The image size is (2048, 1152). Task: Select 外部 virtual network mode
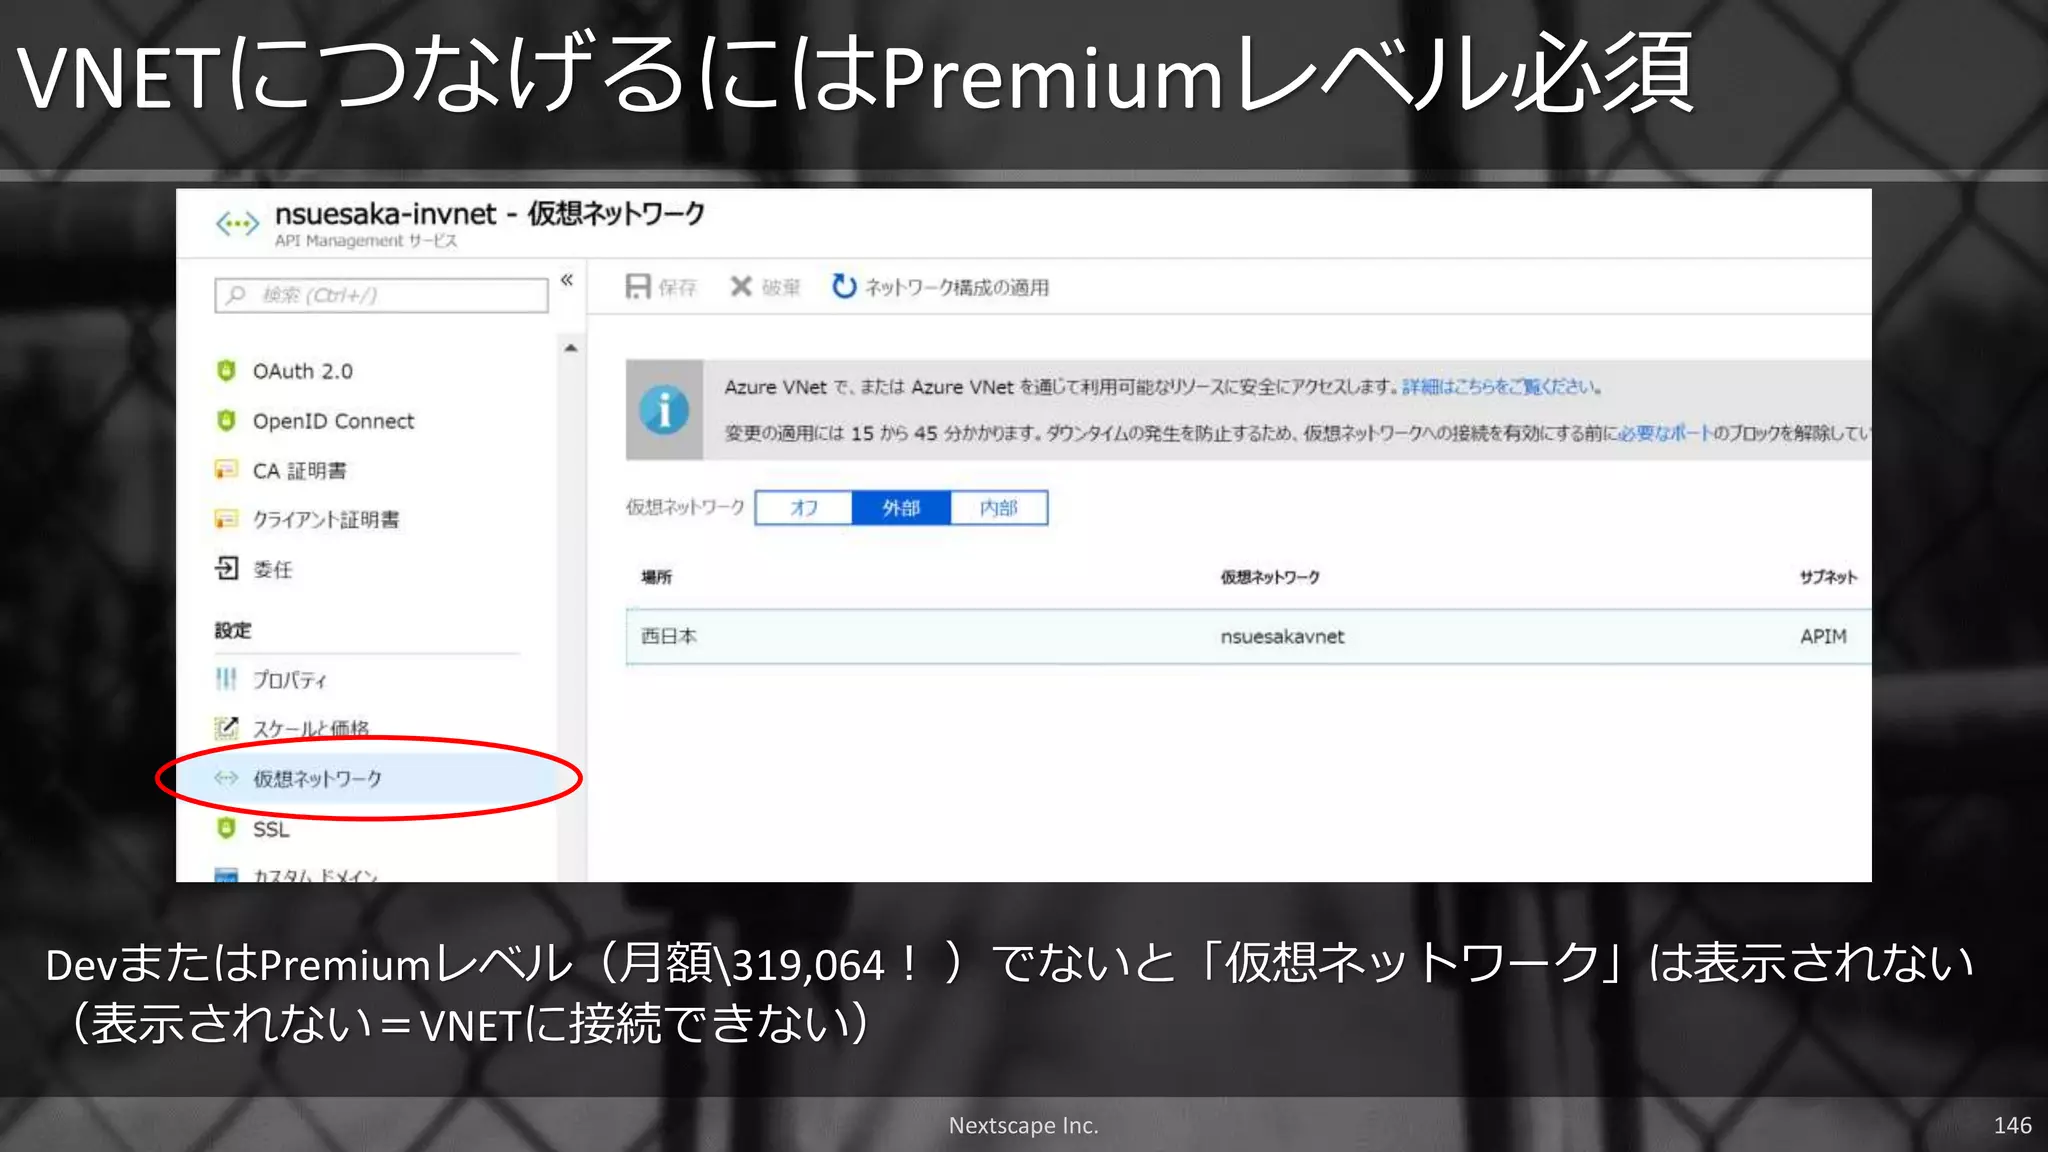[x=901, y=508]
